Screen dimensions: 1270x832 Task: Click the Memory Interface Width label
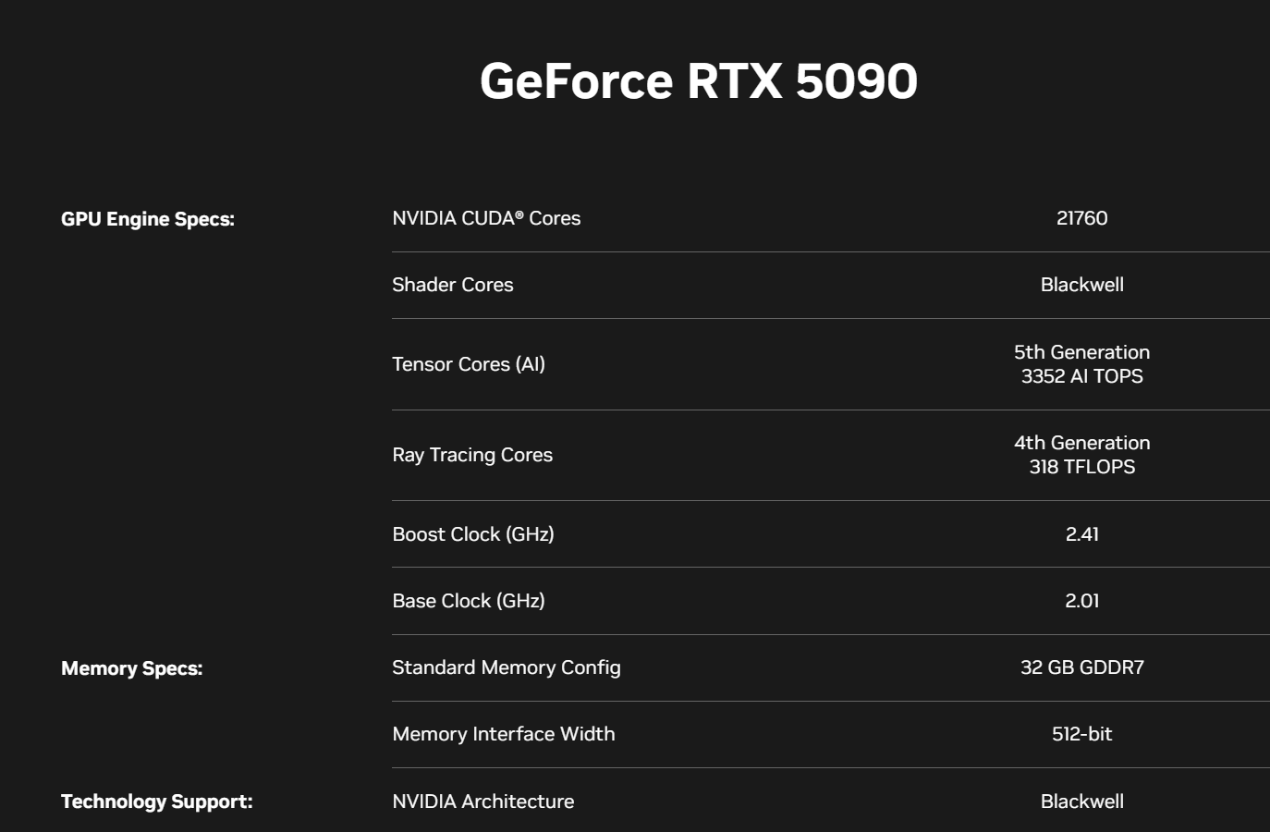point(503,734)
